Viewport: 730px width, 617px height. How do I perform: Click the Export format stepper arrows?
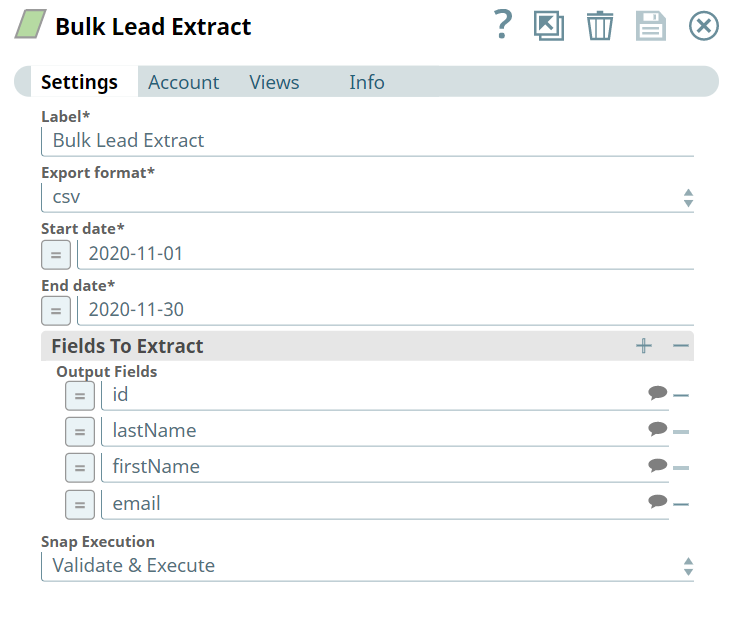688,198
